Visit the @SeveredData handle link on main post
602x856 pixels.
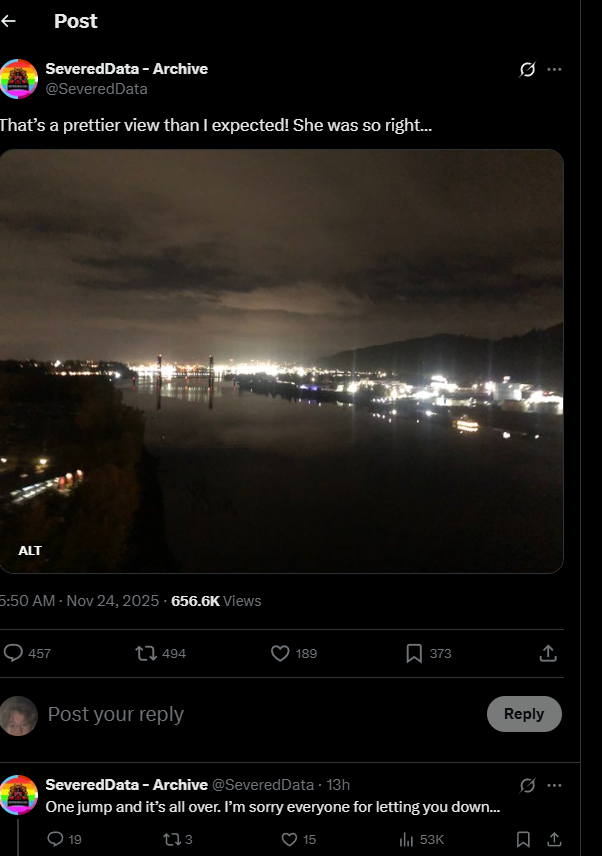pos(97,89)
